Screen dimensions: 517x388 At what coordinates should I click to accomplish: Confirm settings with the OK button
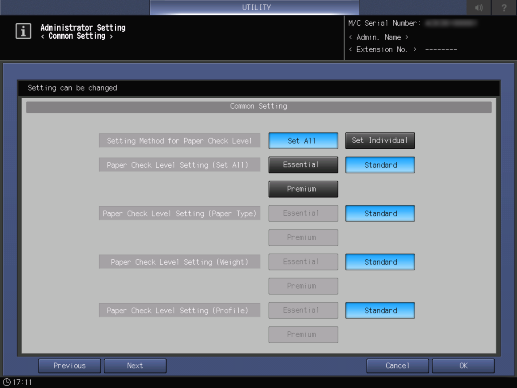(x=463, y=366)
